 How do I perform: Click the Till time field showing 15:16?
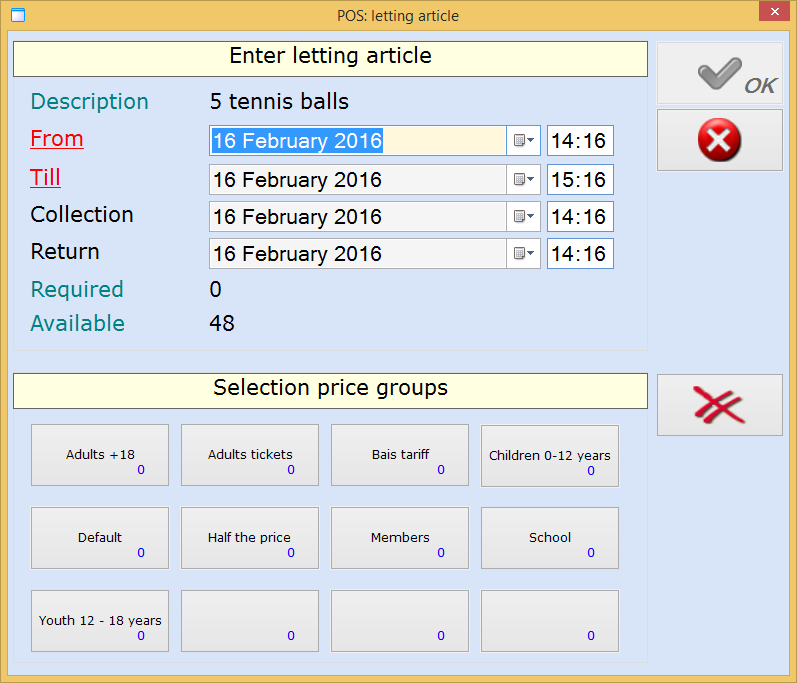tap(580, 180)
